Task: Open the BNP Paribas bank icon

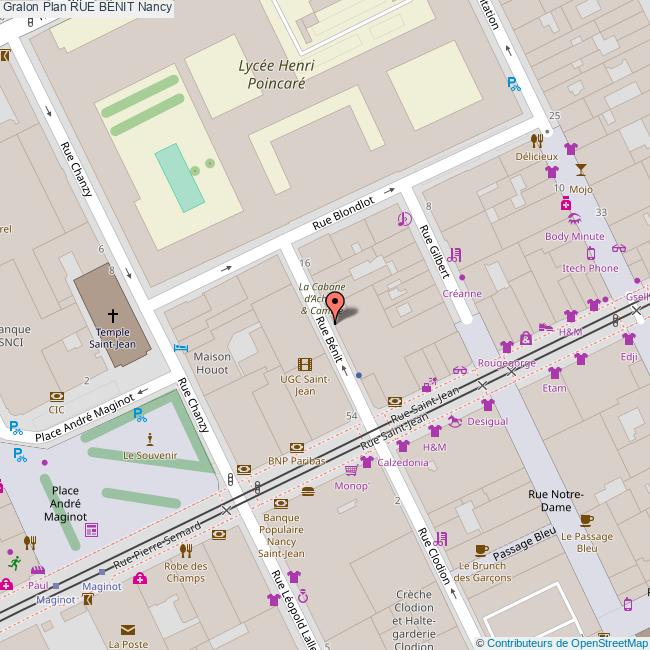Action: point(296,446)
